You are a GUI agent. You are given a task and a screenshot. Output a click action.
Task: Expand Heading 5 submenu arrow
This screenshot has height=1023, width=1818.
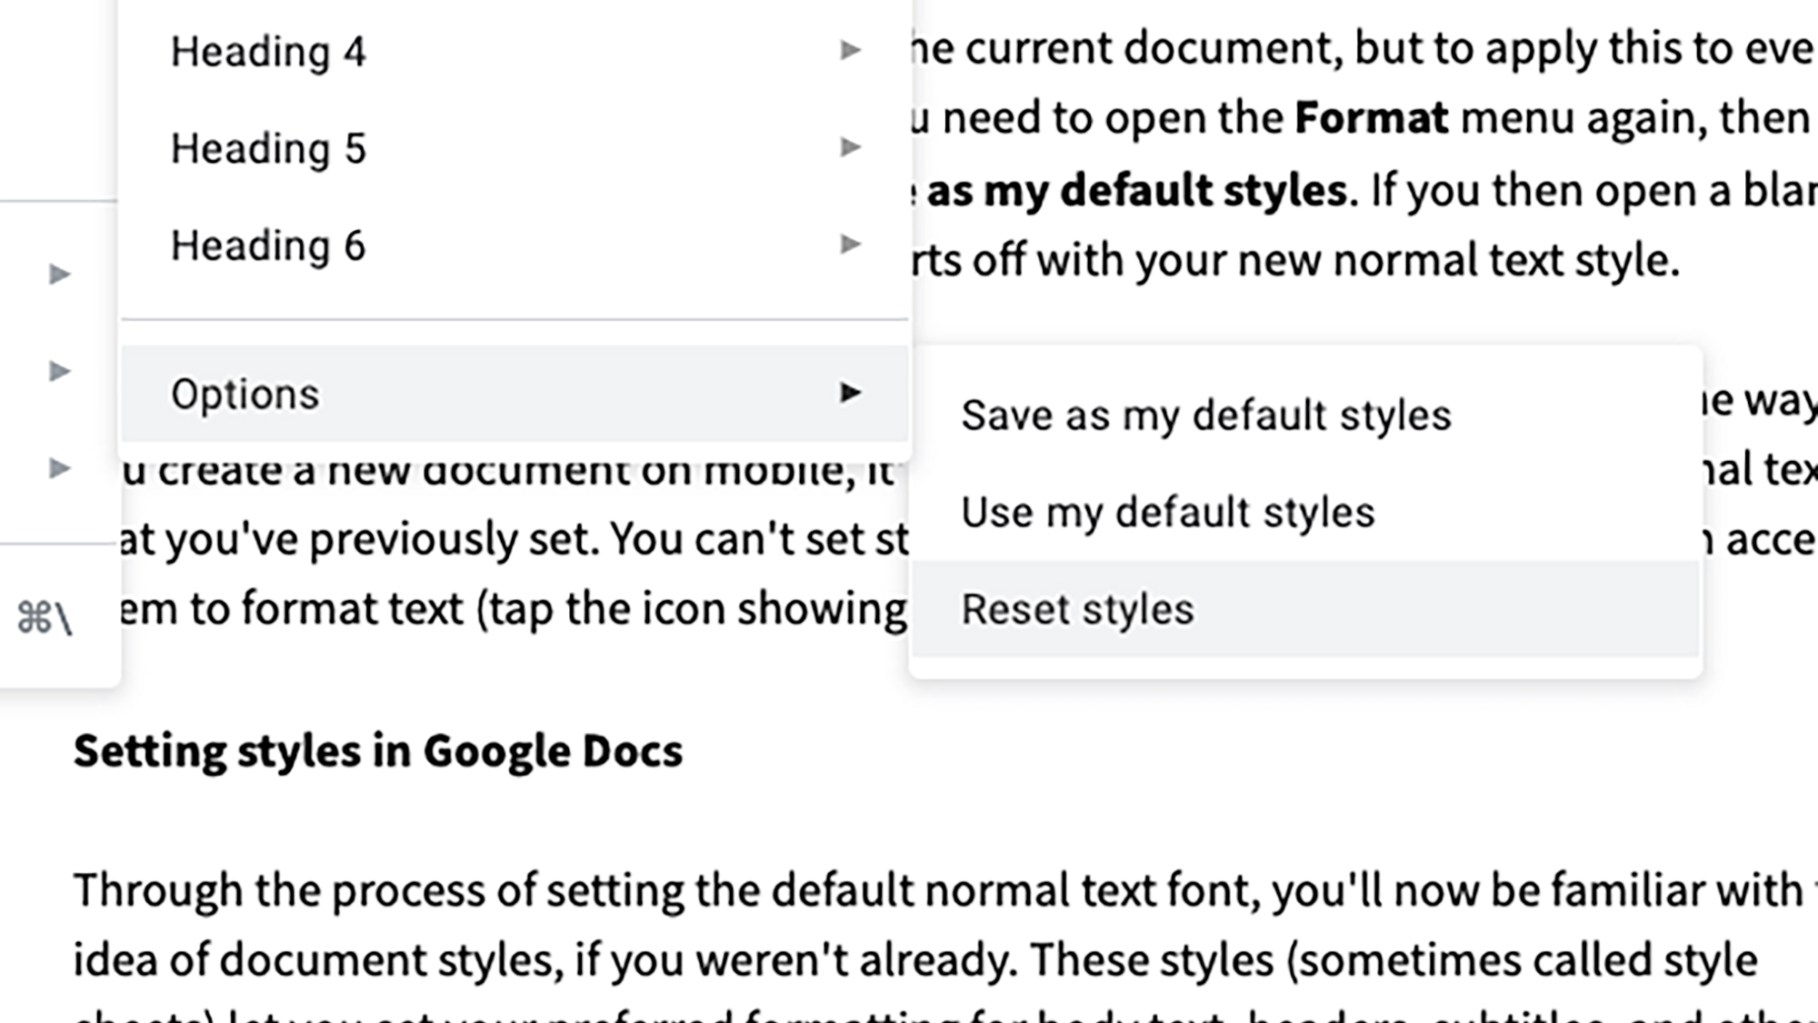point(849,148)
